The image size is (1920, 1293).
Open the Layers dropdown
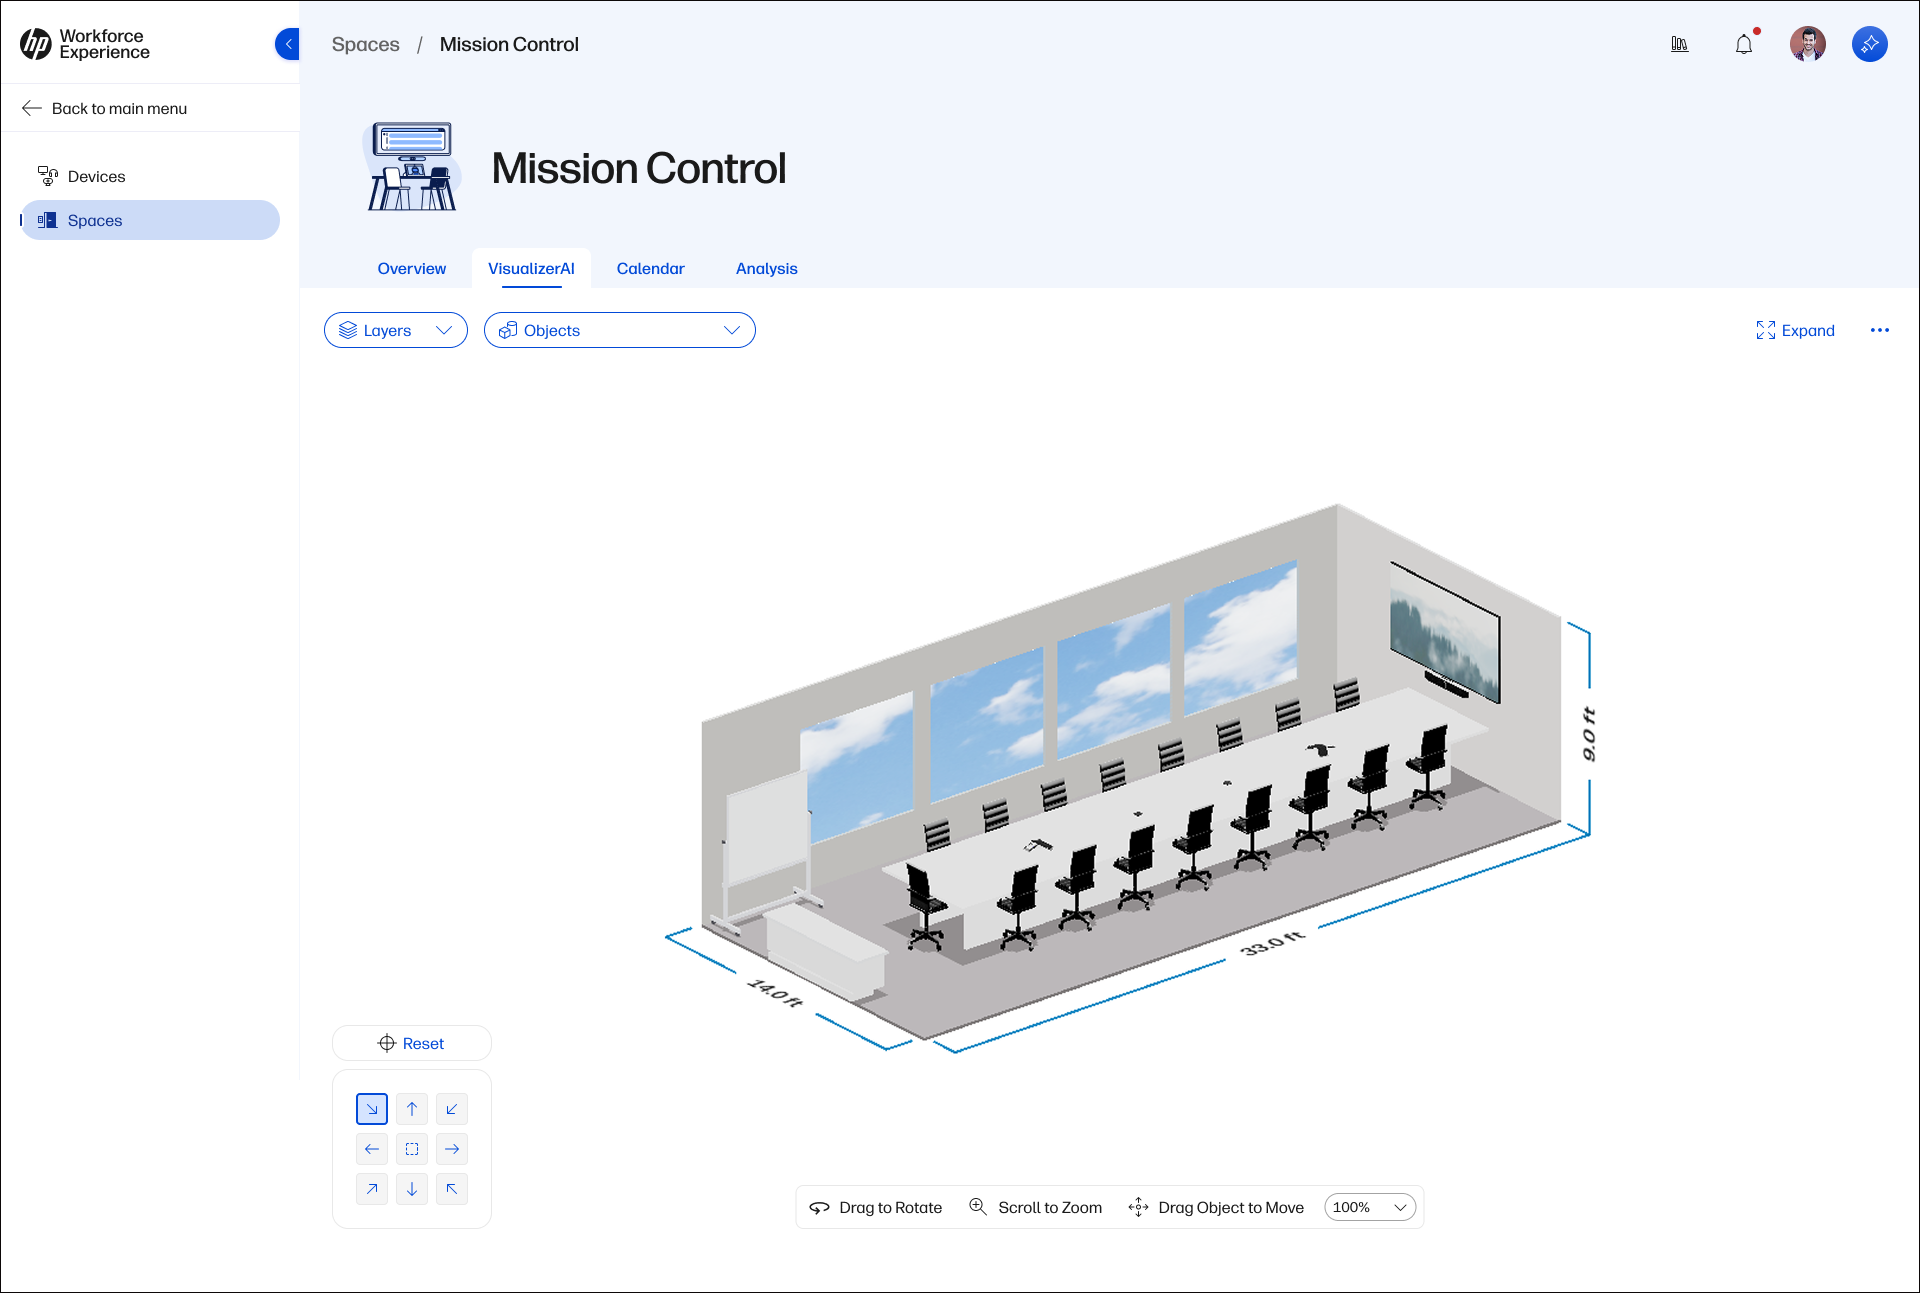396,330
